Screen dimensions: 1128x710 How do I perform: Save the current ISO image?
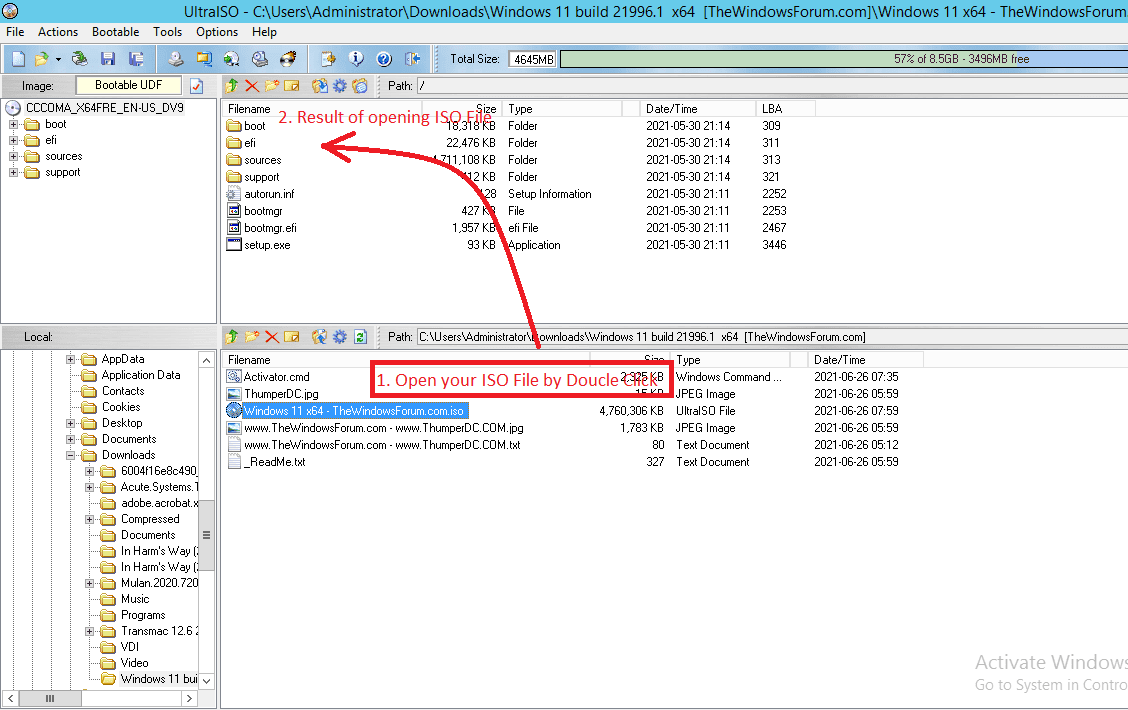108,58
